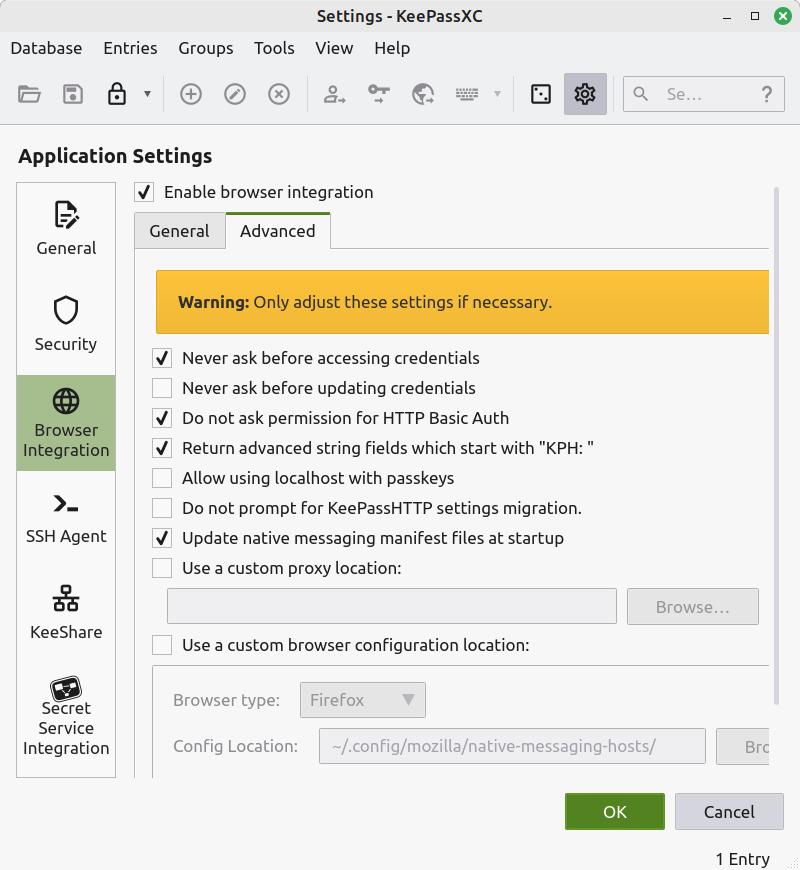The image size is (800, 870).
Task: Open the Browser type Firefox dropdown
Action: [363, 700]
